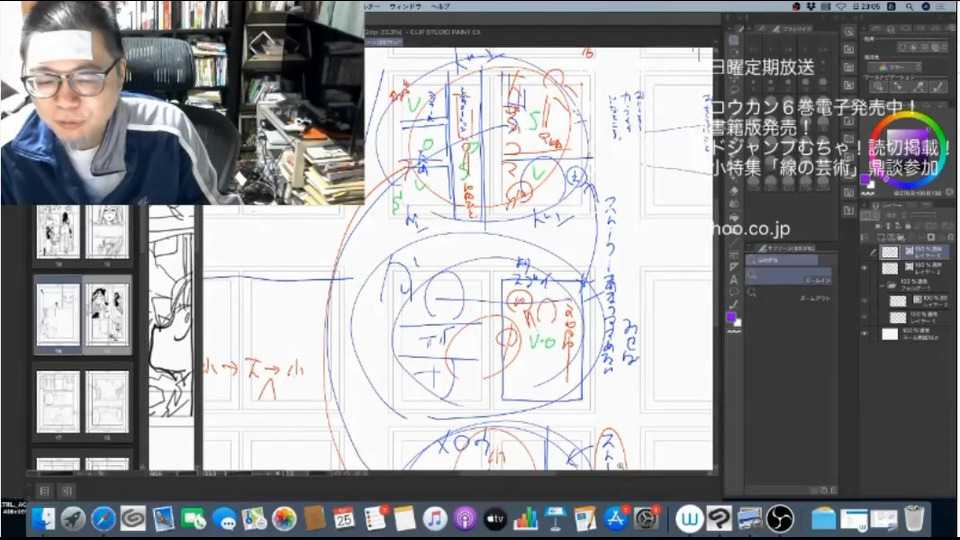Select the Ruler triangle tool icon
The height and width of the screenshot is (540, 960).
(734, 267)
